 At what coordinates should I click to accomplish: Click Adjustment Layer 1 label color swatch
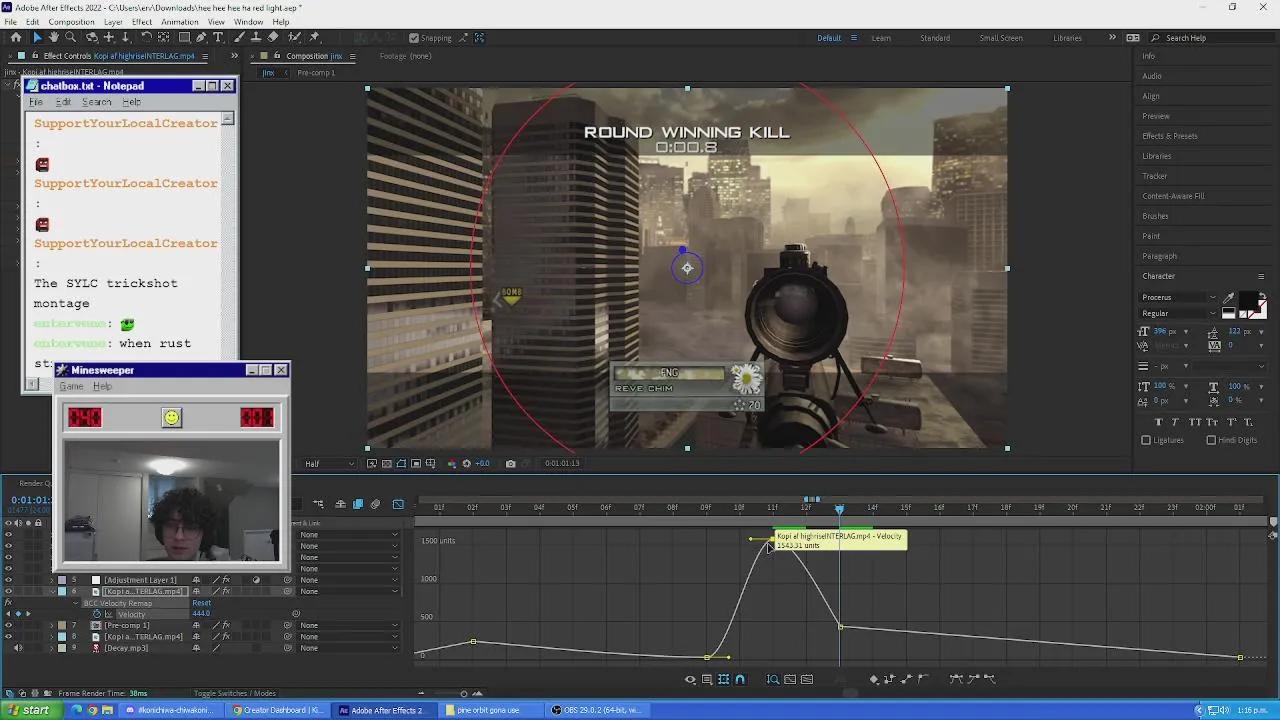click(x=62, y=580)
